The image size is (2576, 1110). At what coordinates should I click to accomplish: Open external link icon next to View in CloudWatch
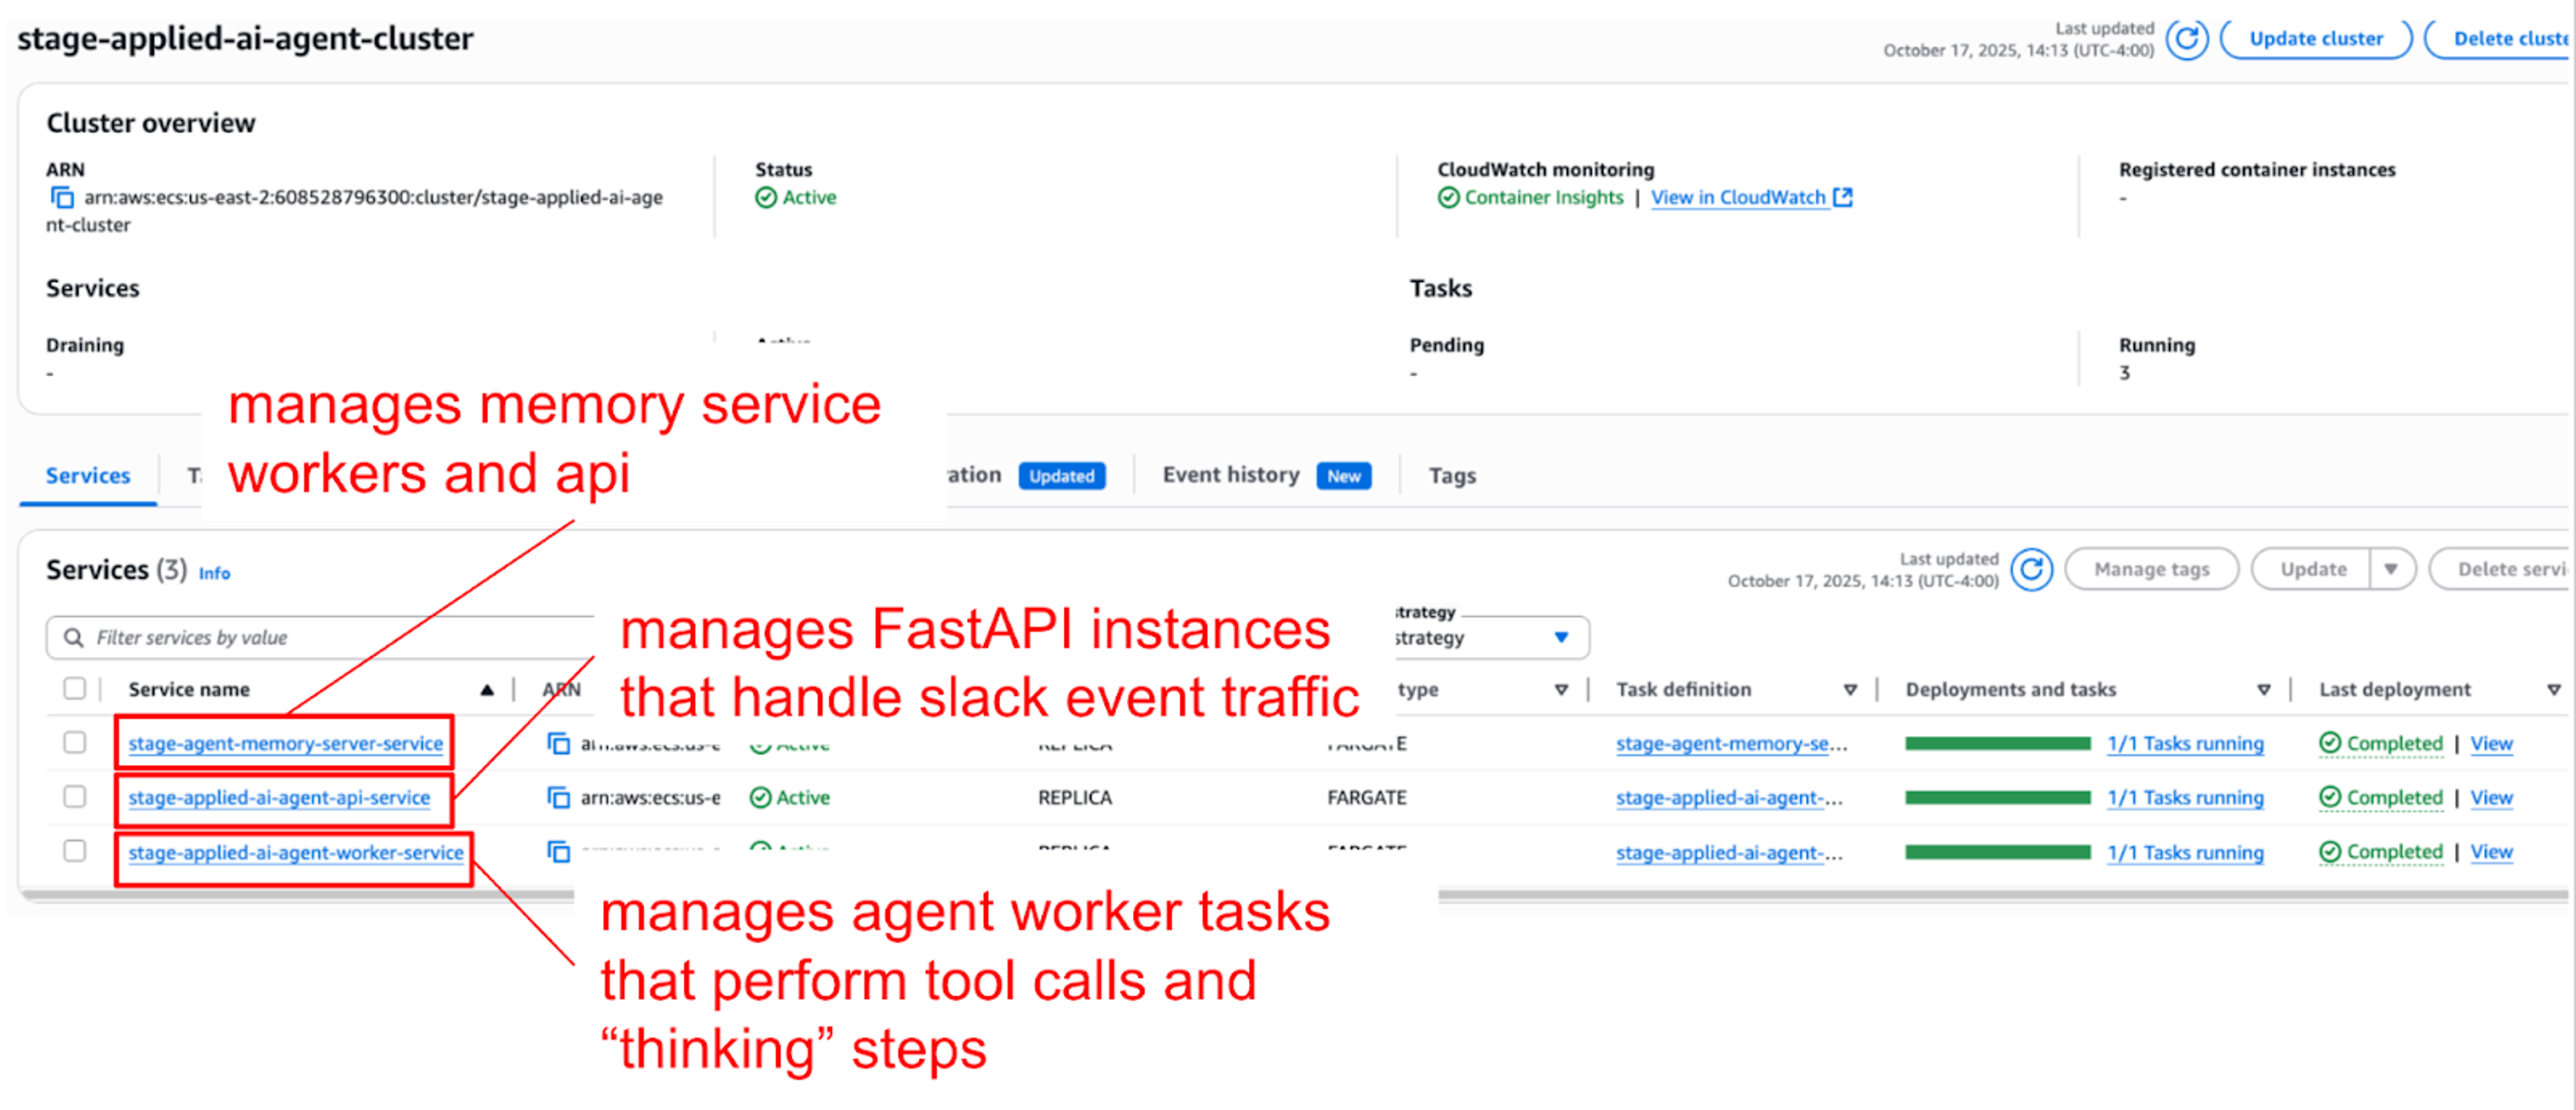1842,197
